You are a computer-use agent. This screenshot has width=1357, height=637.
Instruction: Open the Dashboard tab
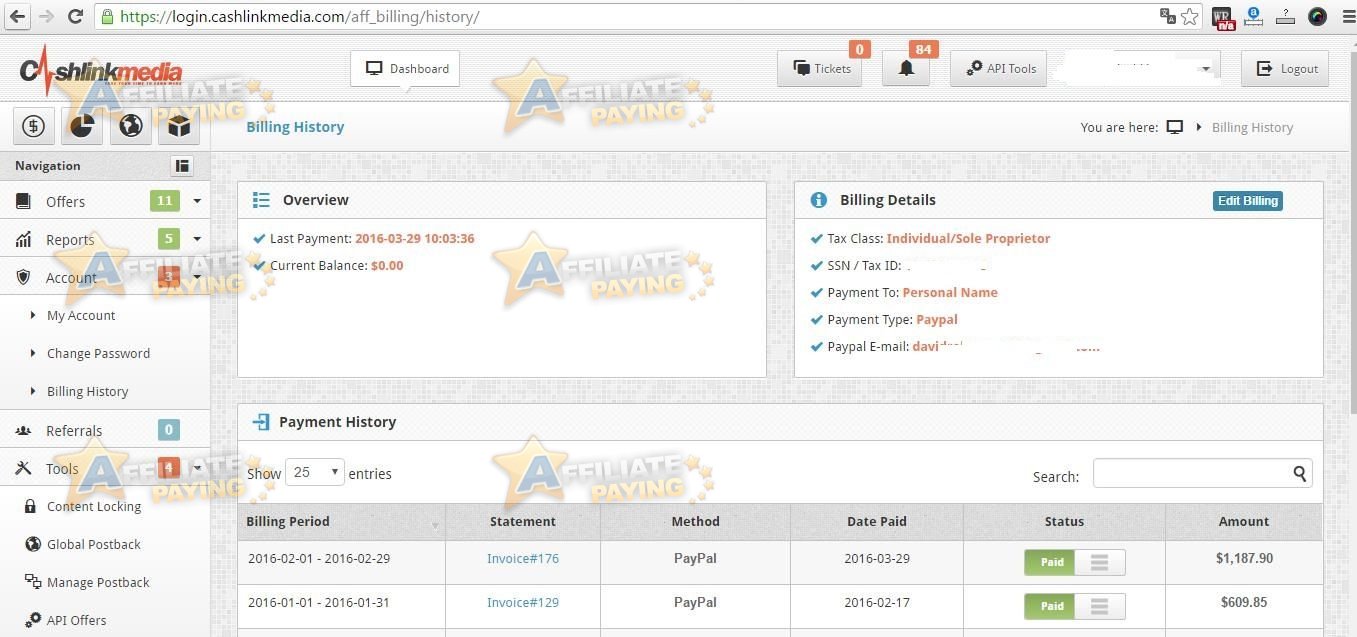(405, 68)
